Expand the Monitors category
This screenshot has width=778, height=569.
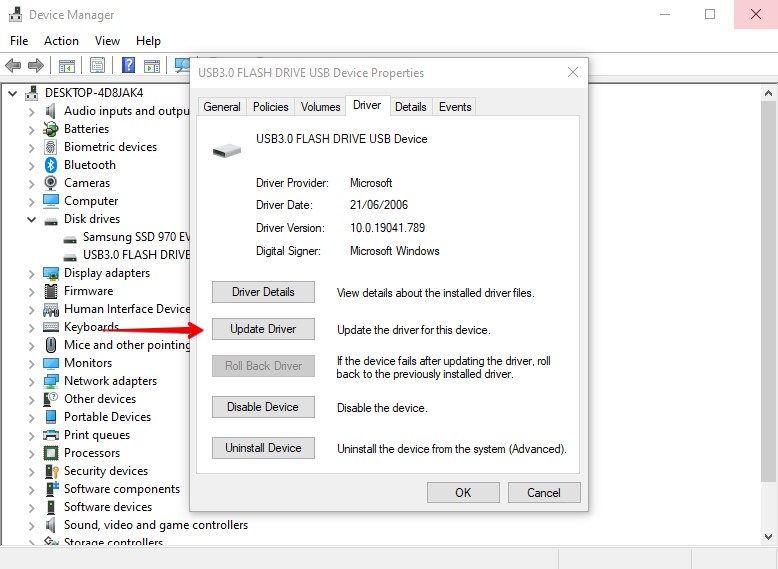31,364
